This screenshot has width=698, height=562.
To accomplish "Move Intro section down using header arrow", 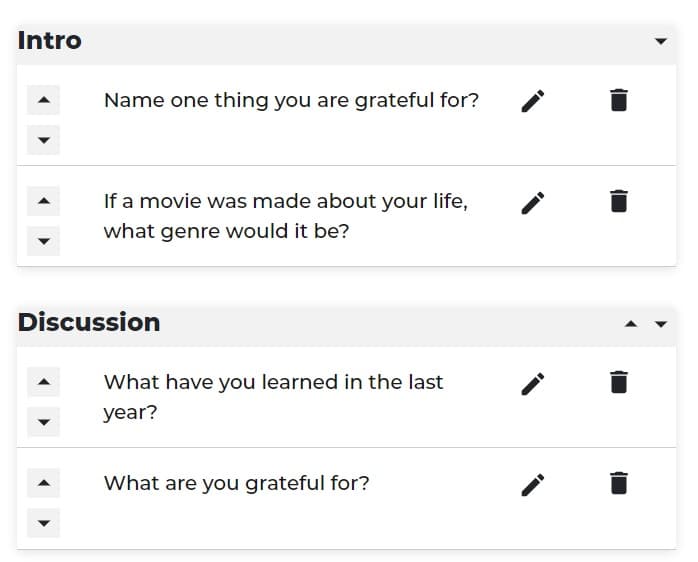I will 661,41.
